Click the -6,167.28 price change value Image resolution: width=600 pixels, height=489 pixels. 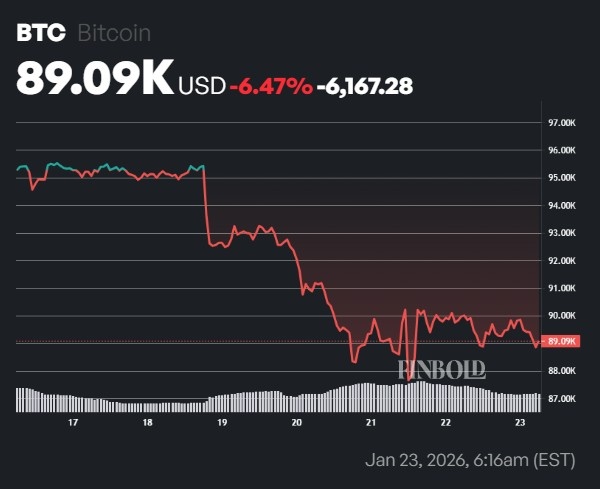(x=364, y=86)
